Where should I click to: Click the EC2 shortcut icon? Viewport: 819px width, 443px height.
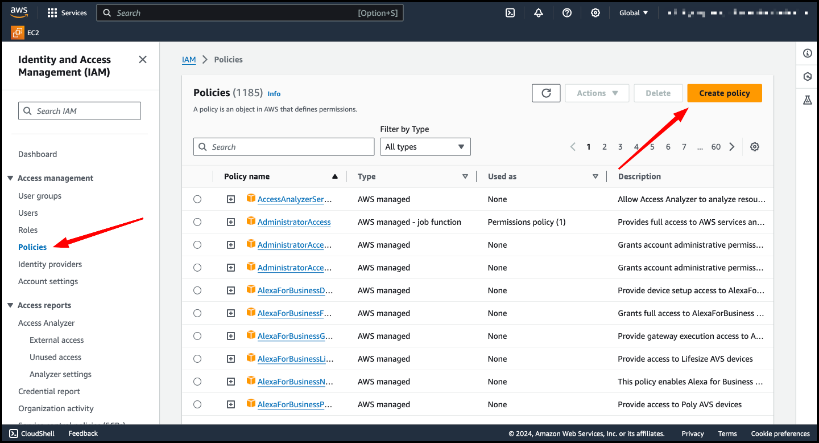[x=17, y=32]
